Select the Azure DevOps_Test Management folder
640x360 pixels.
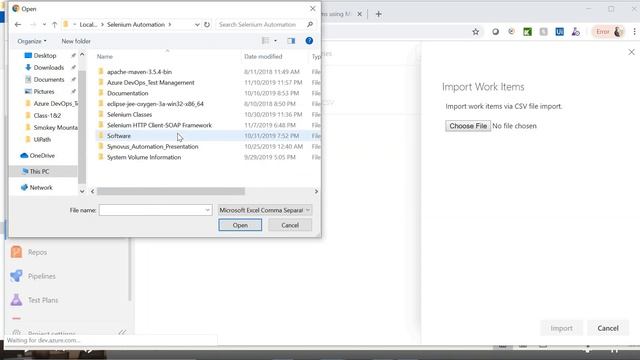tap(151, 82)
